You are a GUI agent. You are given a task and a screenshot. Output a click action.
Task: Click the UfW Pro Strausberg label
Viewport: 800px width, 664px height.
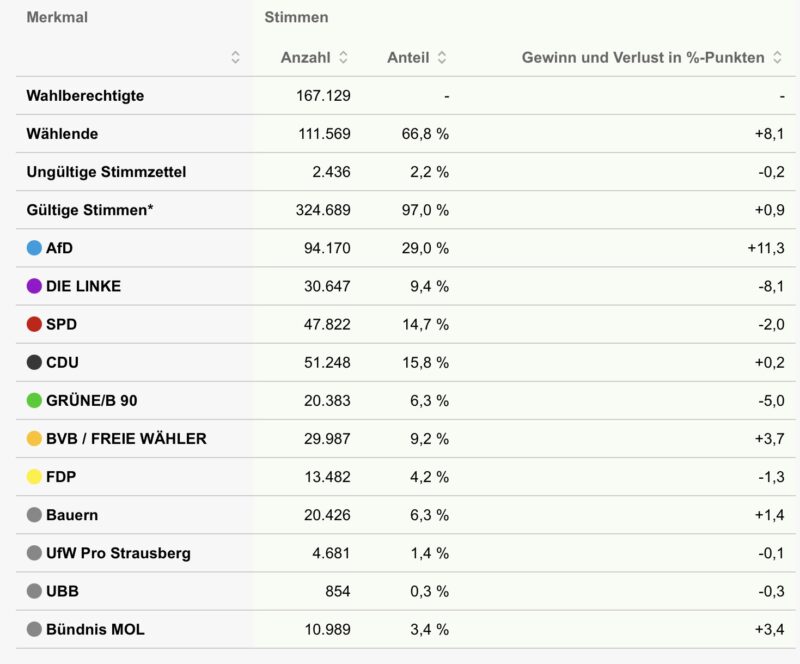118,553
